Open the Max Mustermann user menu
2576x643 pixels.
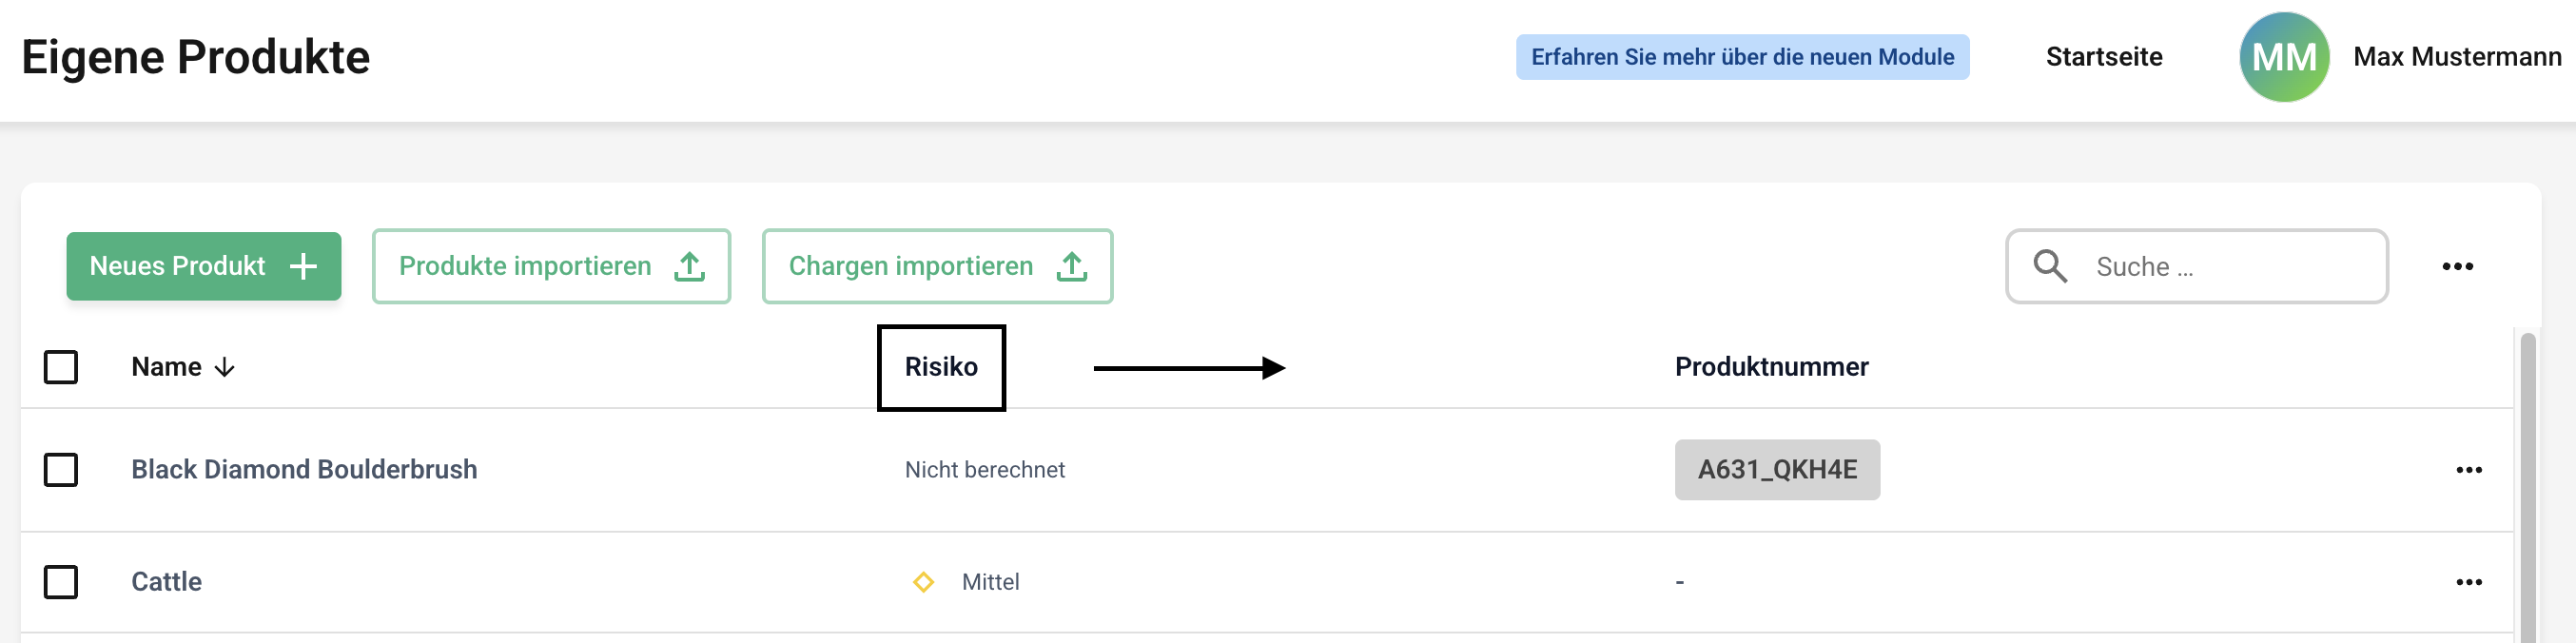click(2456, 57)
